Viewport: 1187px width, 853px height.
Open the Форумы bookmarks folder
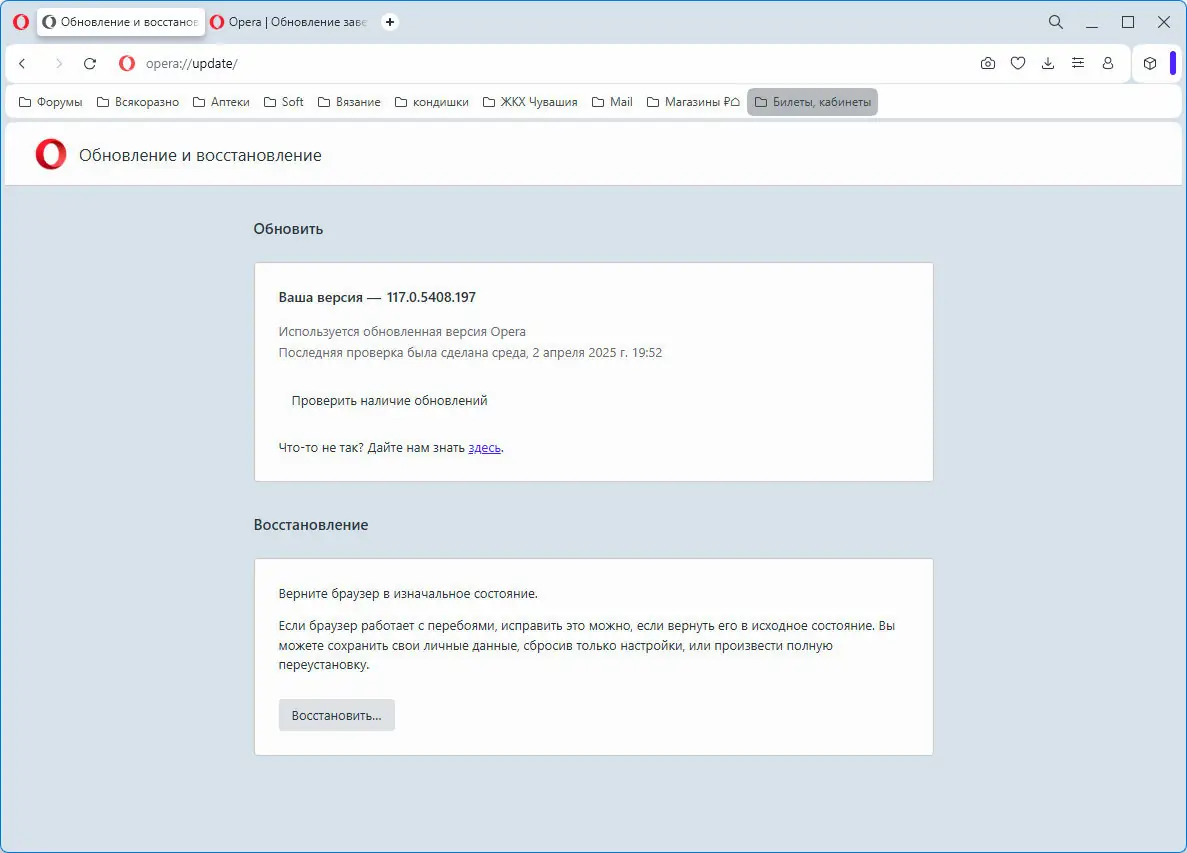[x=51, y=102]
